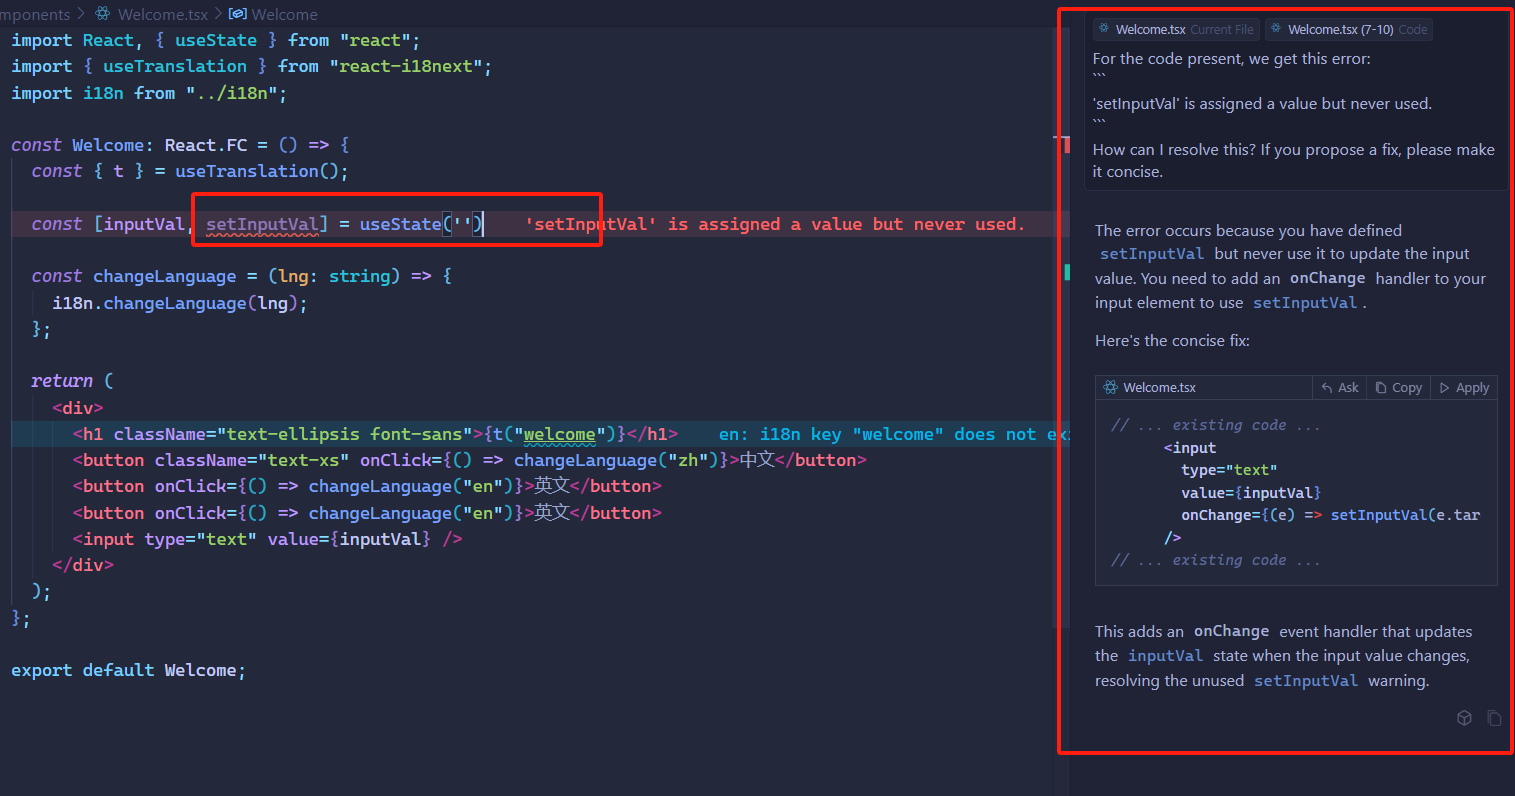Click the Ask button on code block

(x=1340, y=388)
